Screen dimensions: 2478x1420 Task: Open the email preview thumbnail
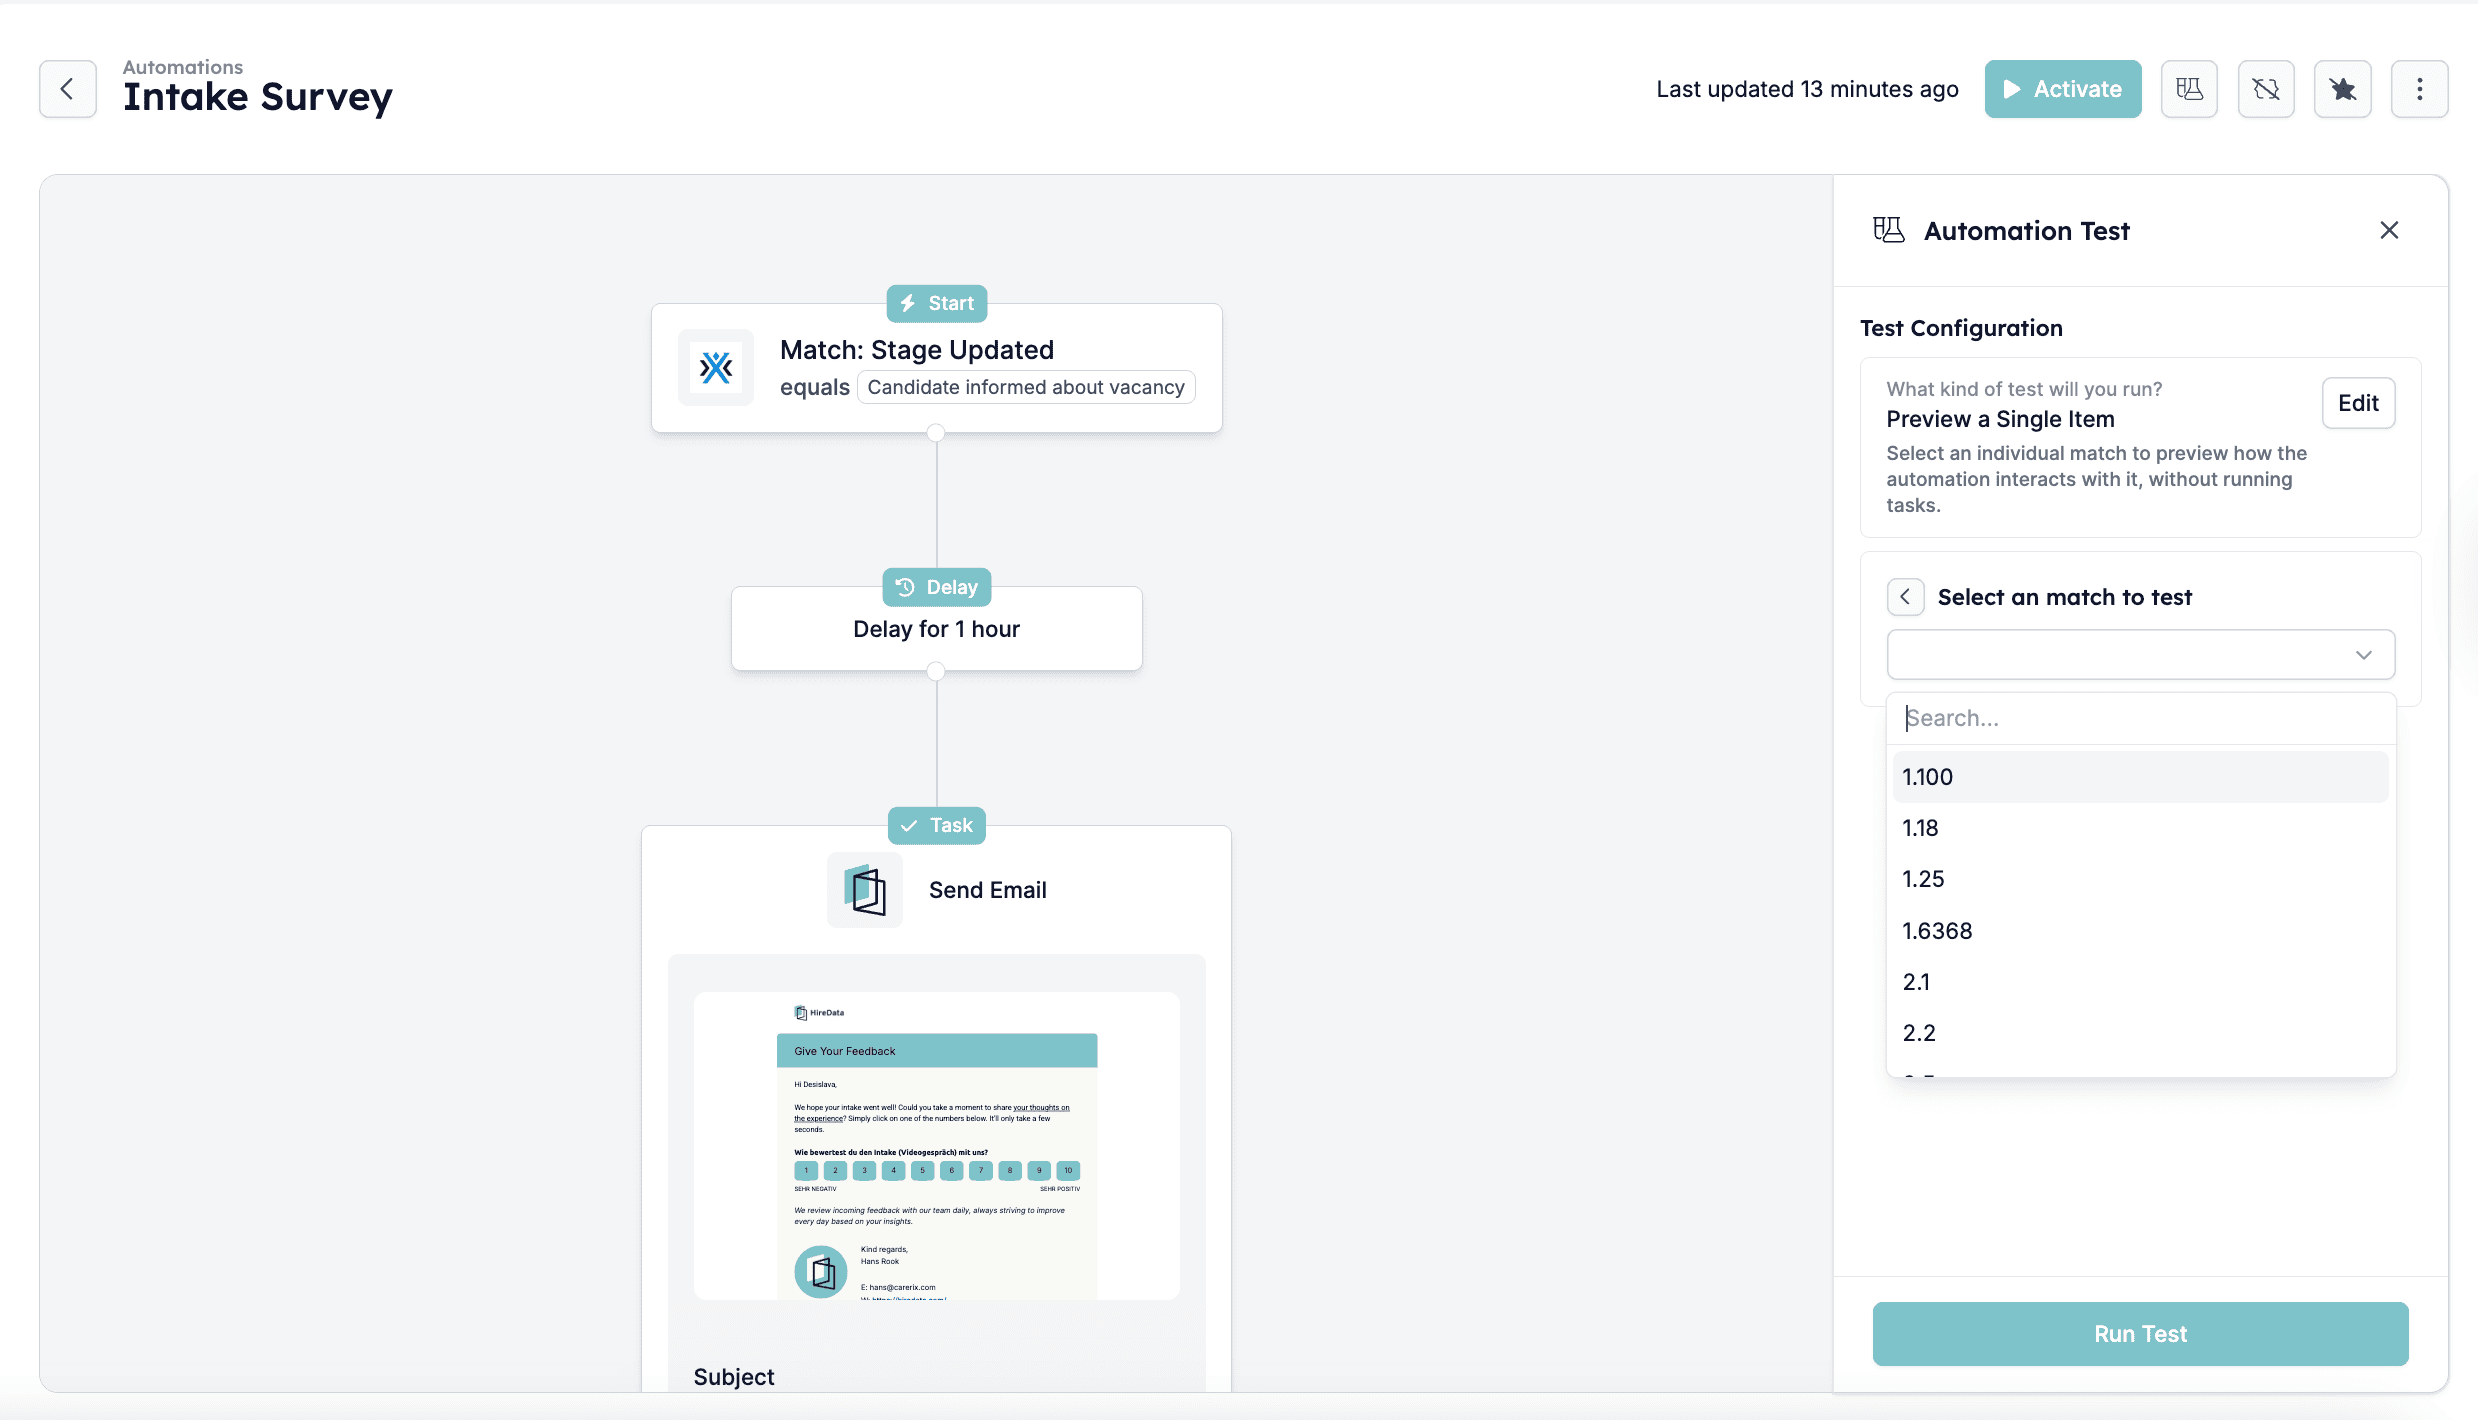point(937,1146)
